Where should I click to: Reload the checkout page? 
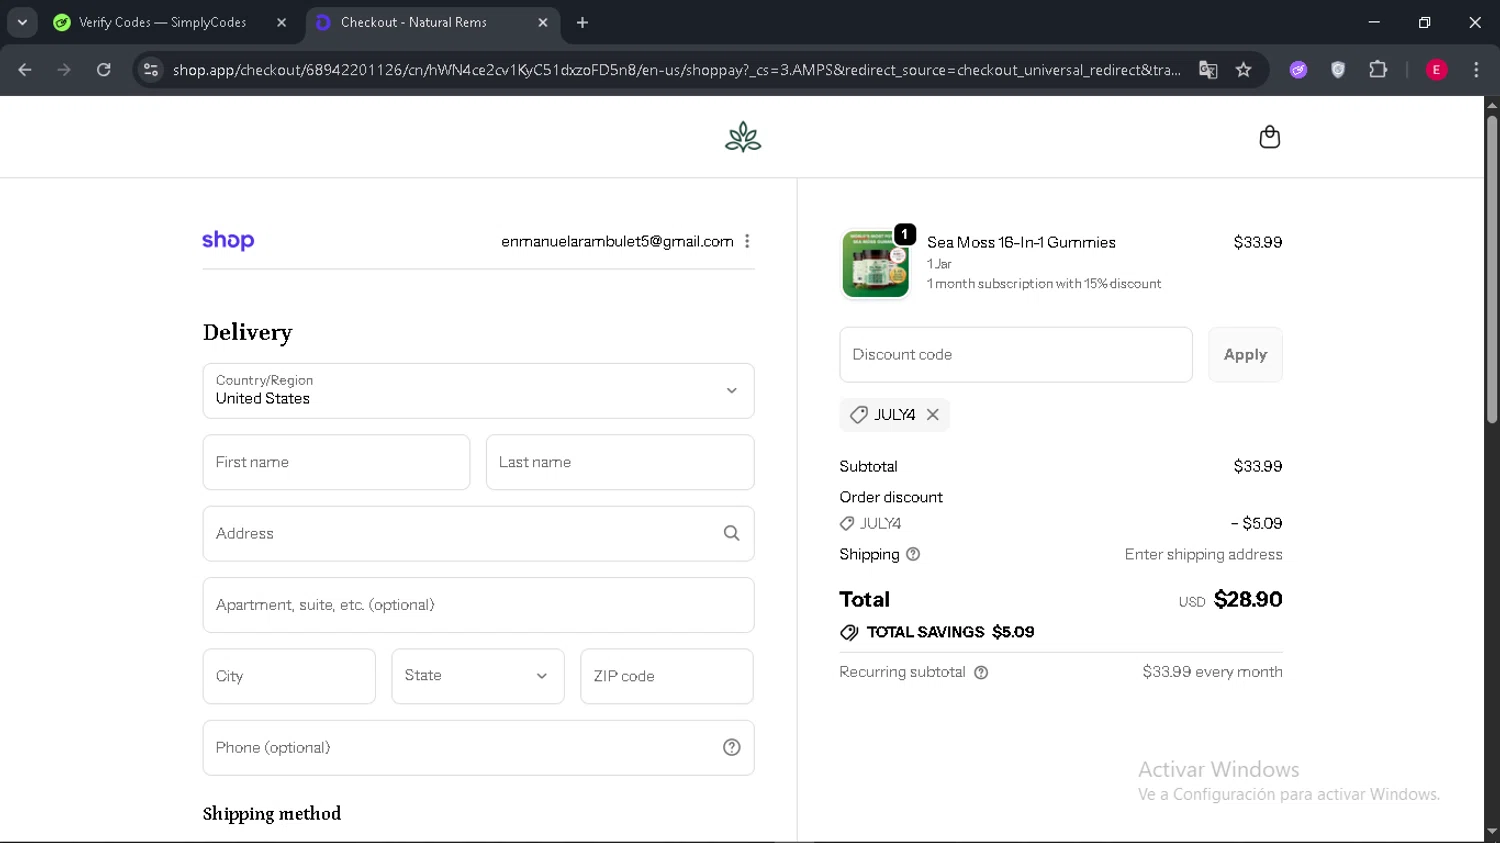(104, 70)
